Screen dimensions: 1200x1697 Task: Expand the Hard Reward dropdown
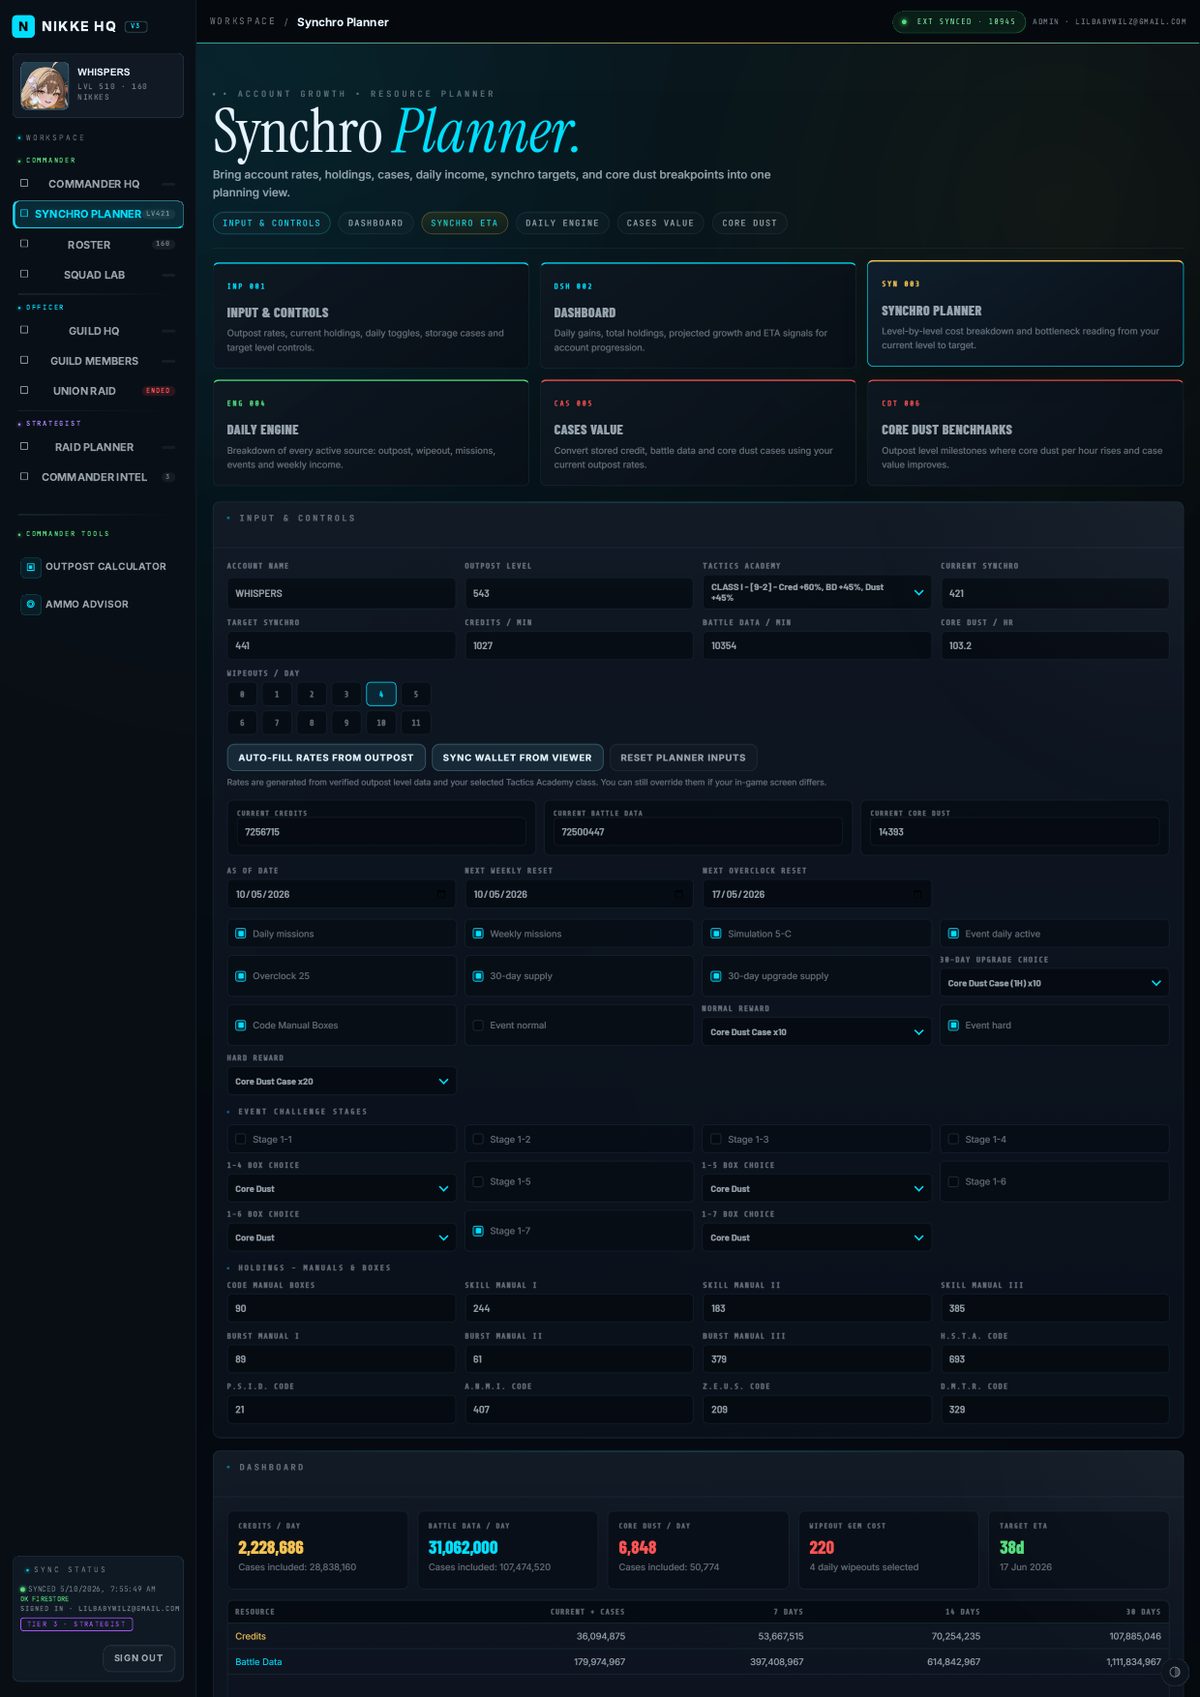click(341, 1081)
